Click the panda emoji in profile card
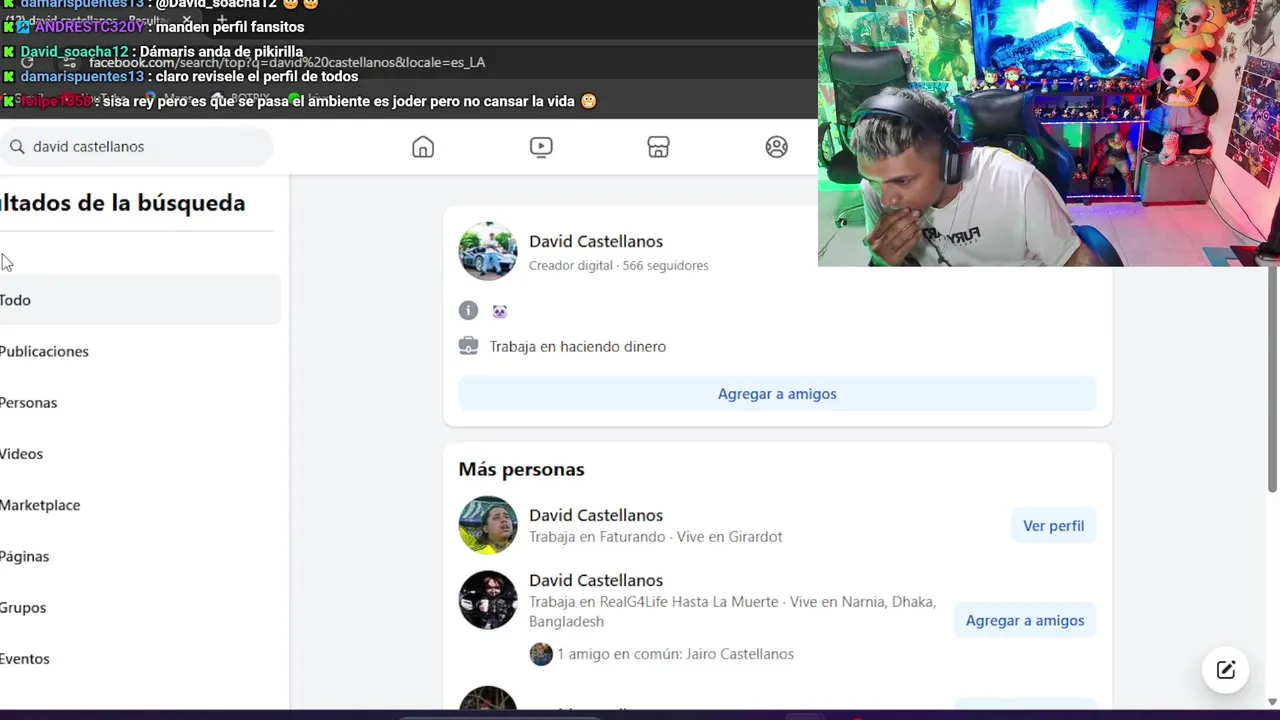Viewport: 1280px width, 720px height. 500,311
